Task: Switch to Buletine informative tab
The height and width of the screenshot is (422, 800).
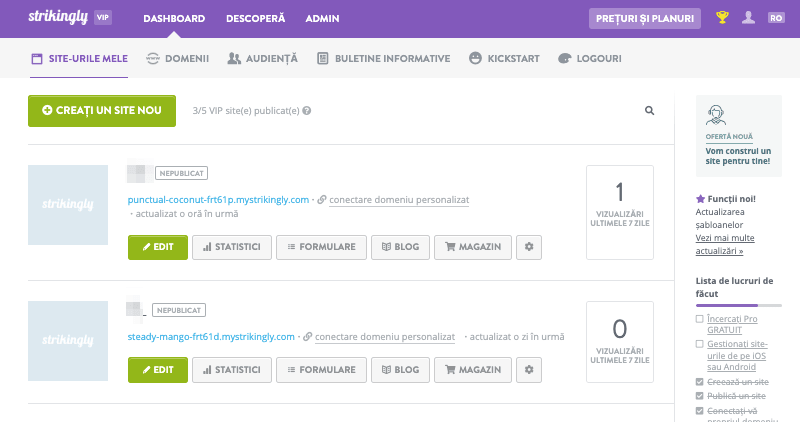Action: point(383,59)
